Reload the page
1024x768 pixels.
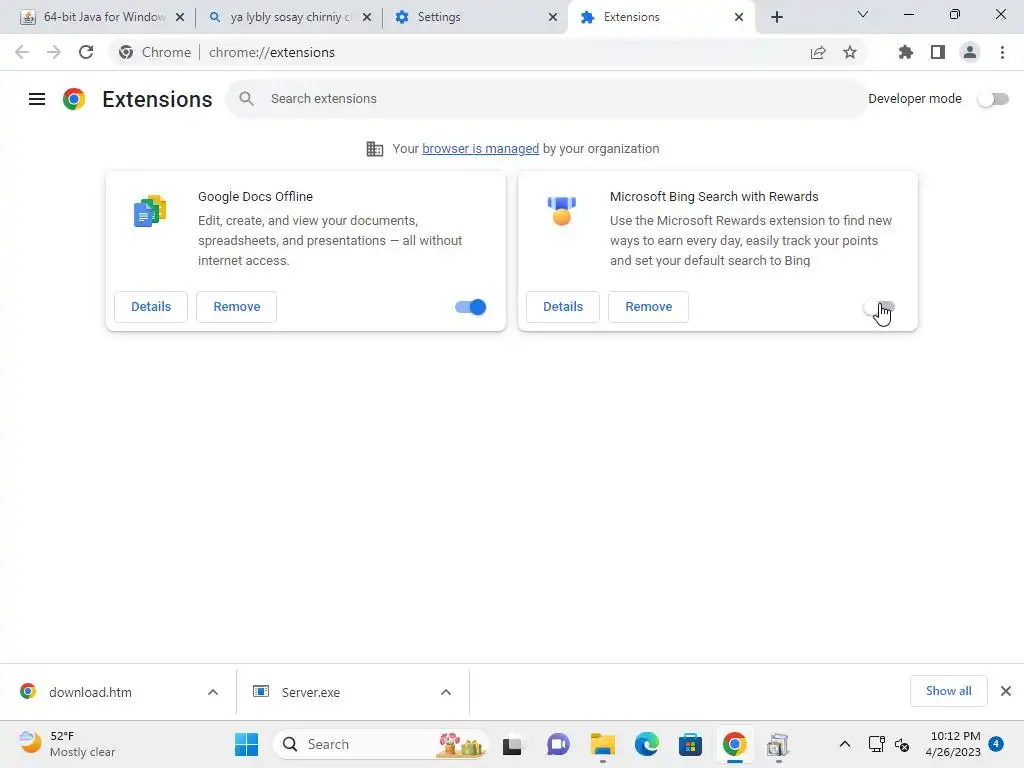click(86, 52)
